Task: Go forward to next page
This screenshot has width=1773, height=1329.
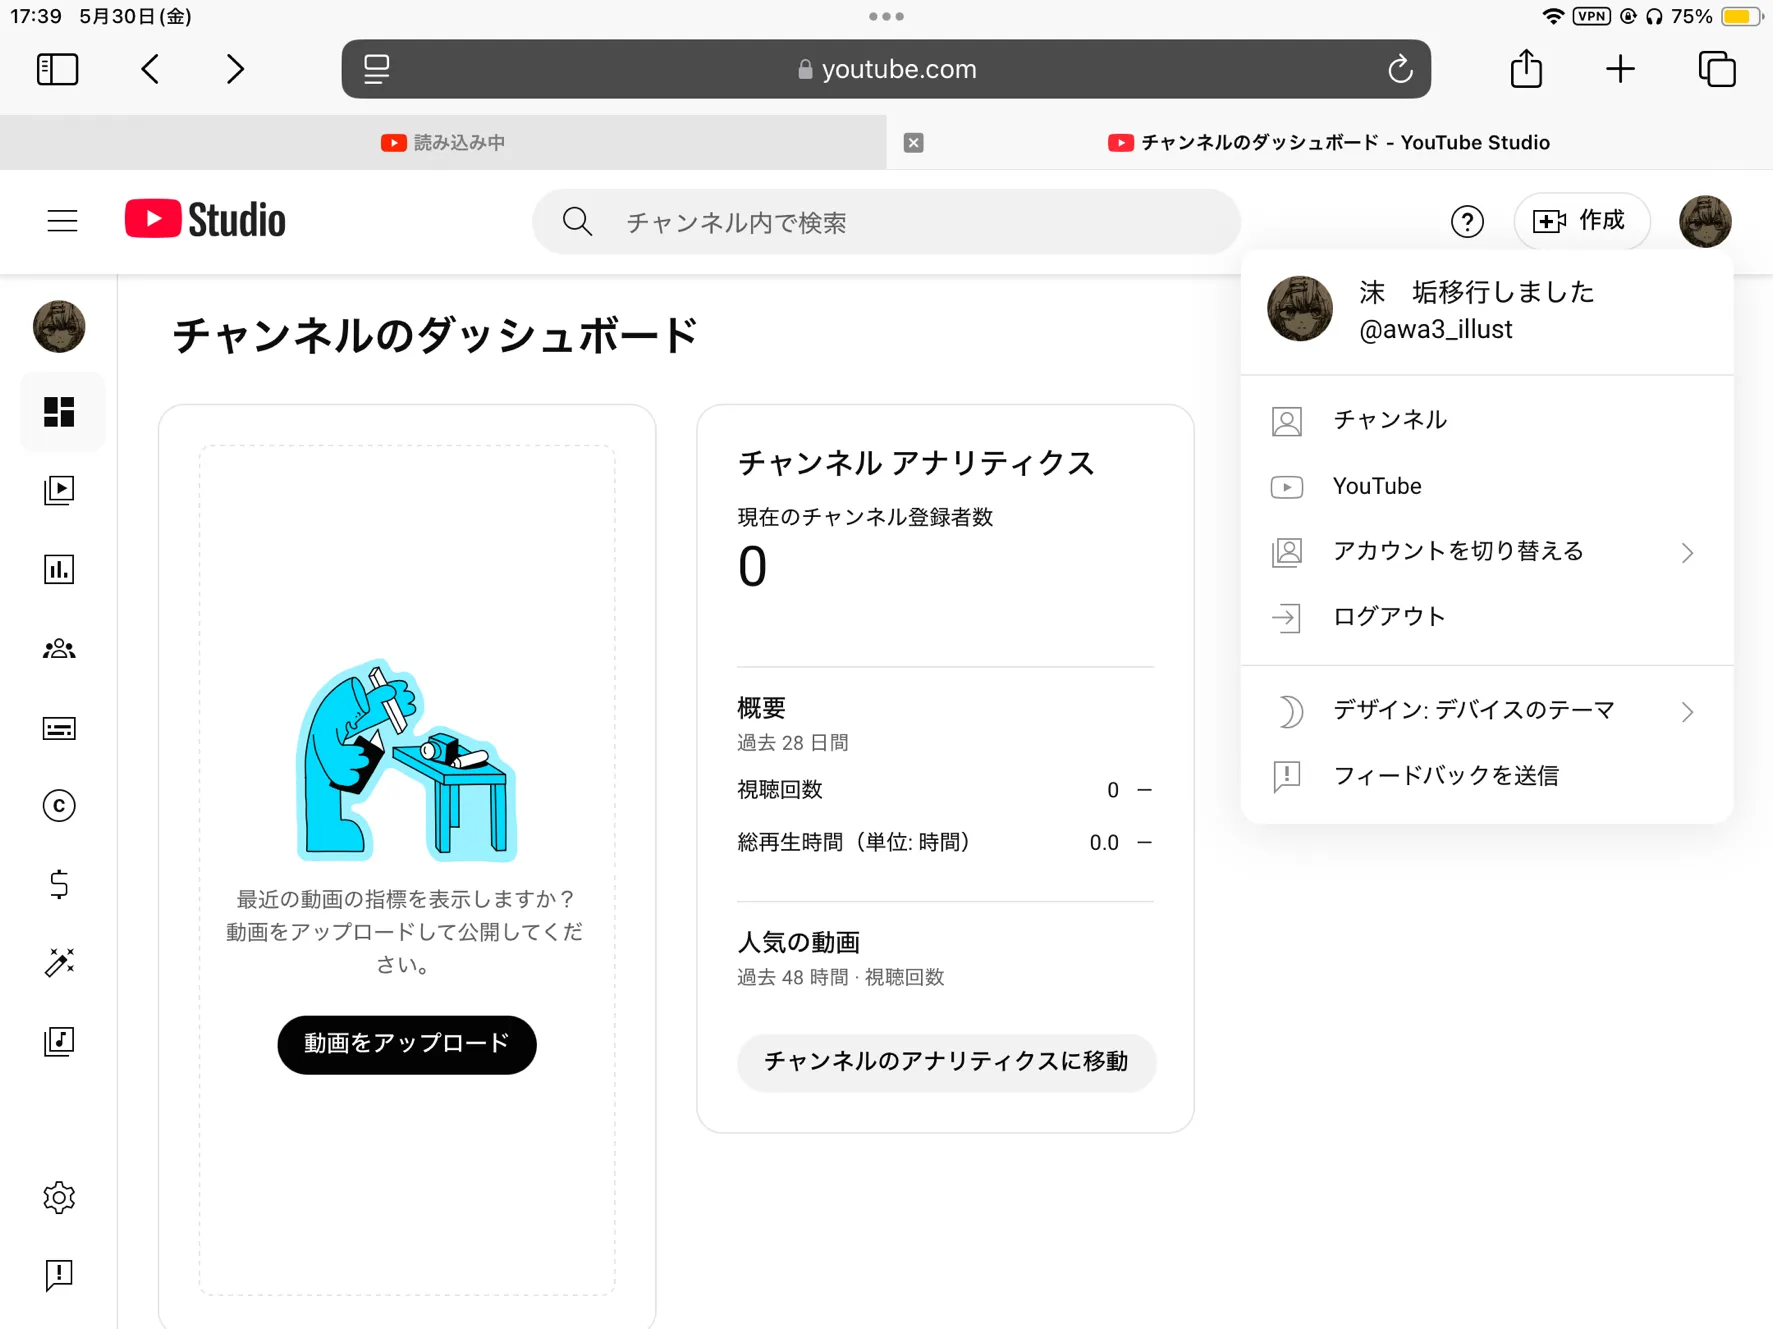Action: click(x=235, y=69)
